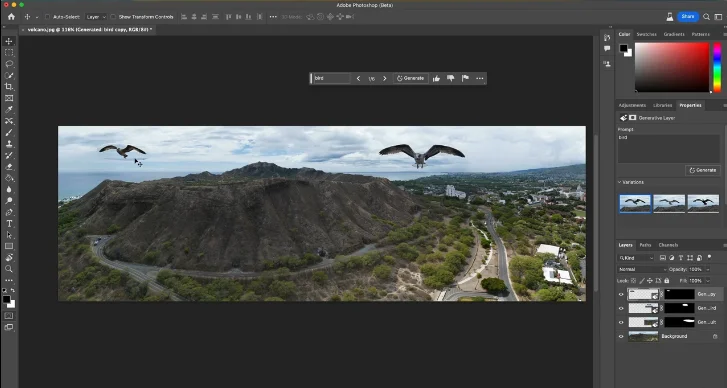Switch to the Swatches tab
Image resolution: width=727 pixels, height=388 pixels.
point(646,34)
